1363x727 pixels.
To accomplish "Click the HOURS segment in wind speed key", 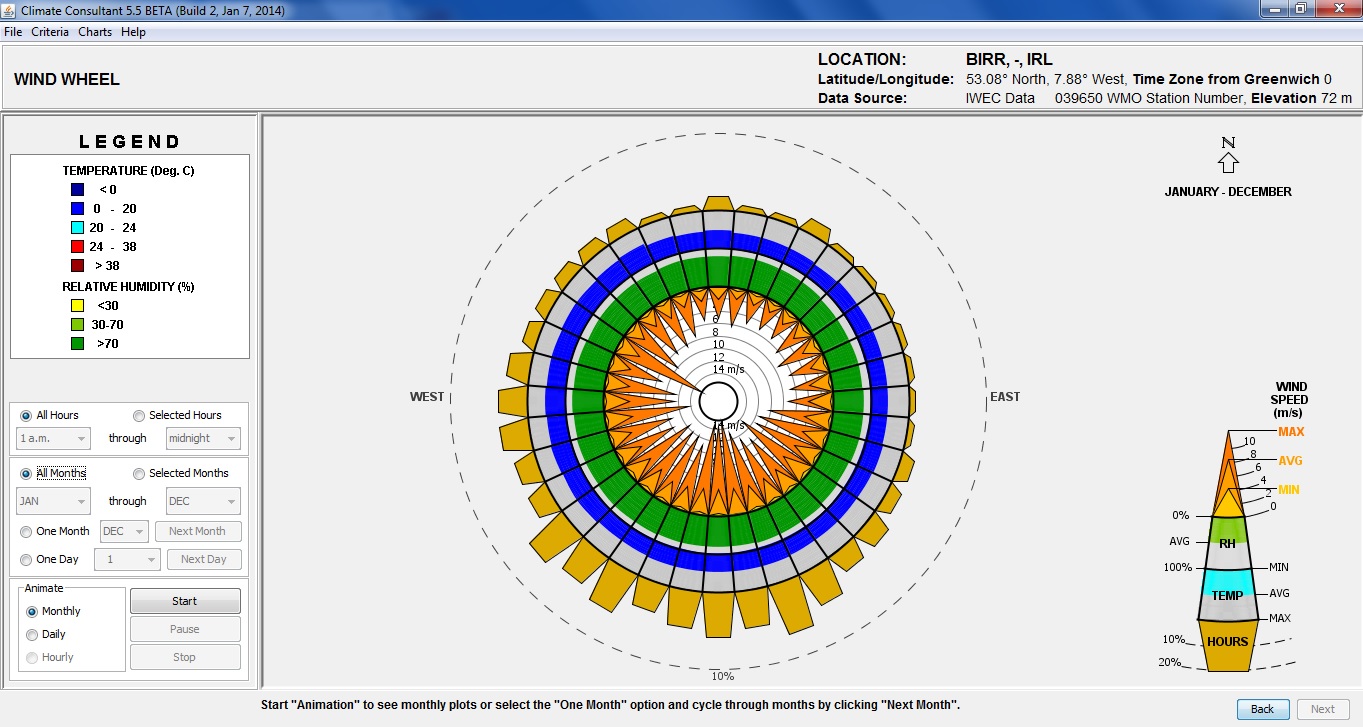I will (1227, 642).
